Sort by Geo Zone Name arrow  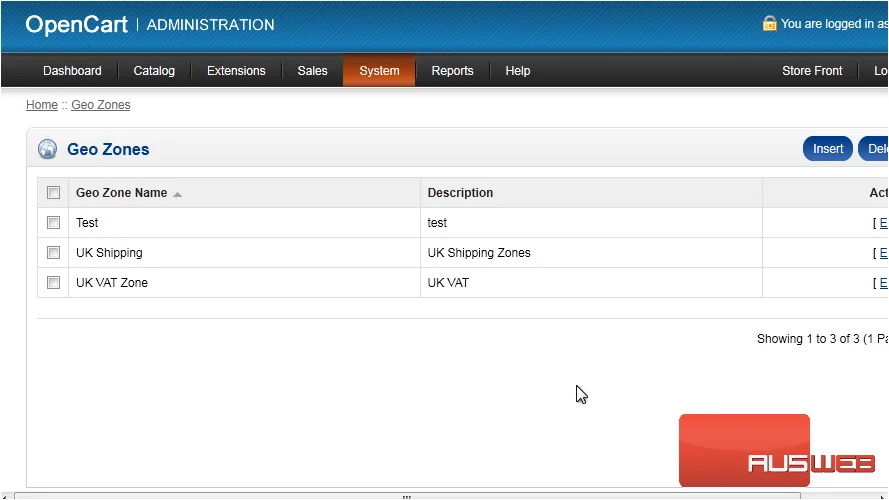177,194
